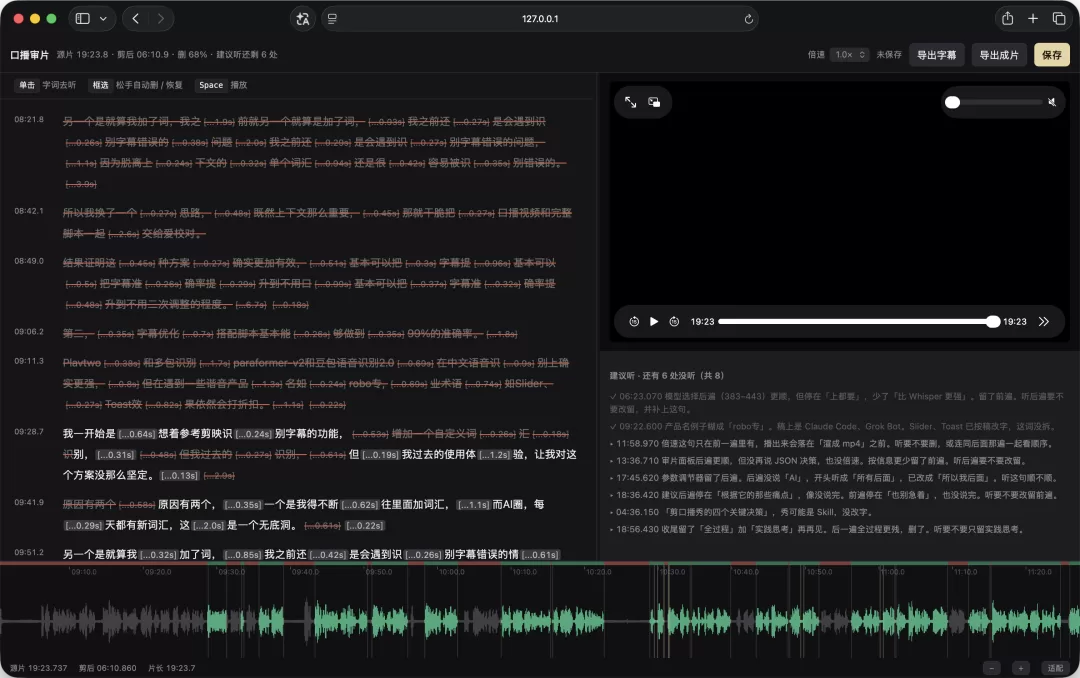This screenshot has width=1080, height=678.
Task: Open the 17:45.620 listening suggestion
Action: click(x=833, y=478)
